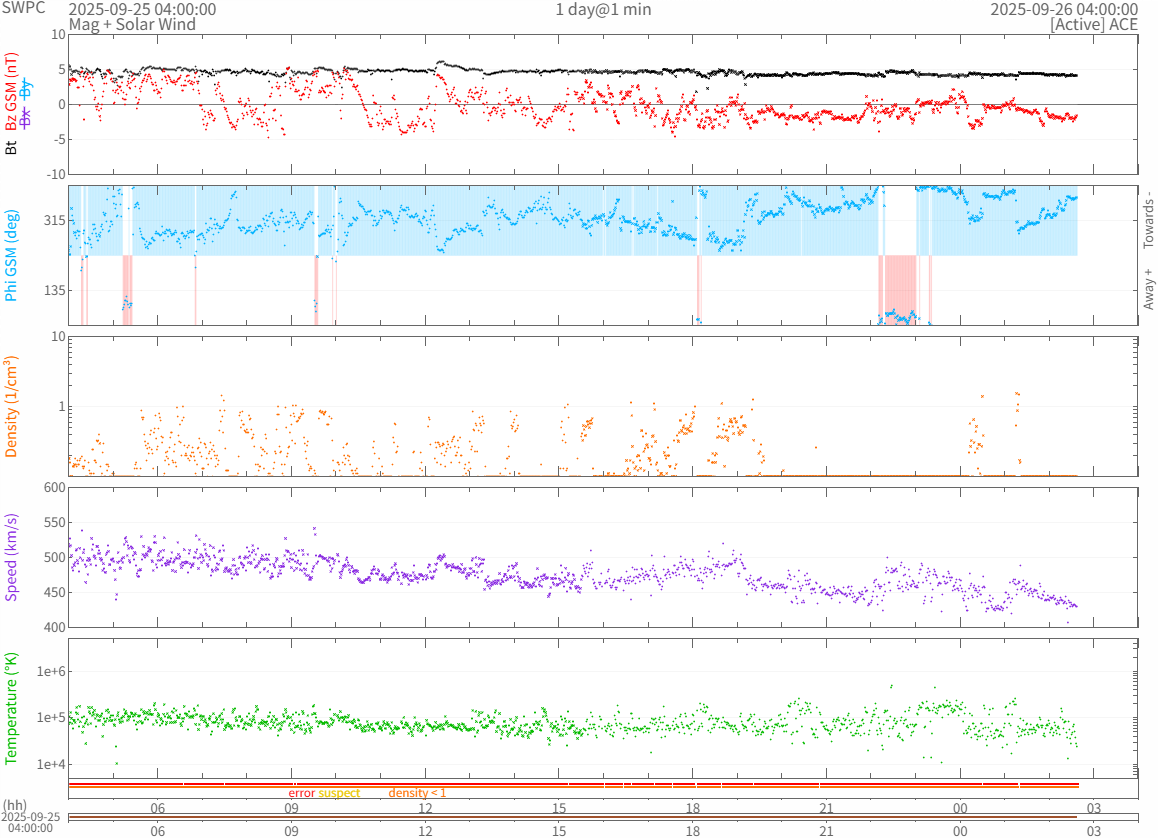Screen dimensions: 1158x838
Task: Click the 'Towards -' sector label
Action: click(x=1148, y=219)
